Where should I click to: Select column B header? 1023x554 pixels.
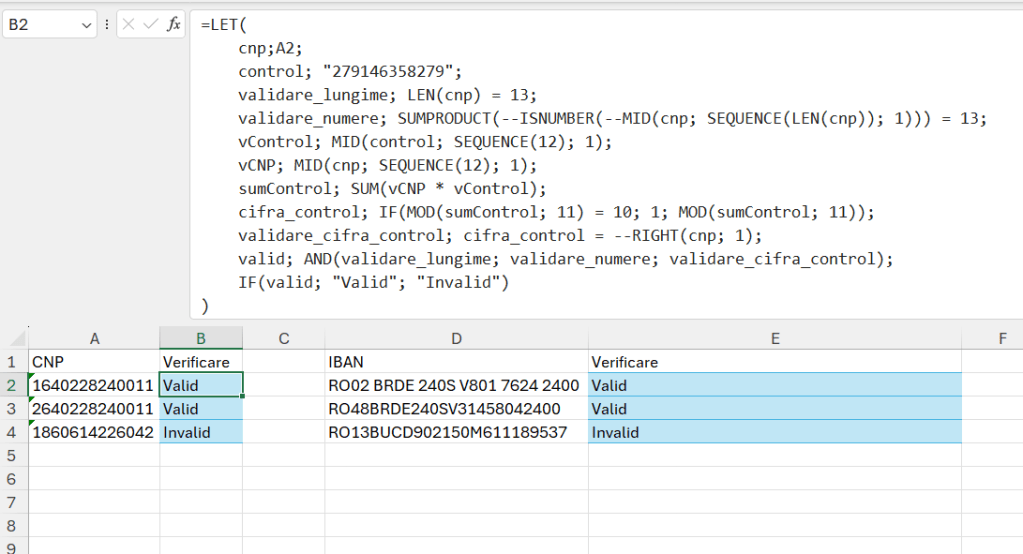tap(201, 338)
